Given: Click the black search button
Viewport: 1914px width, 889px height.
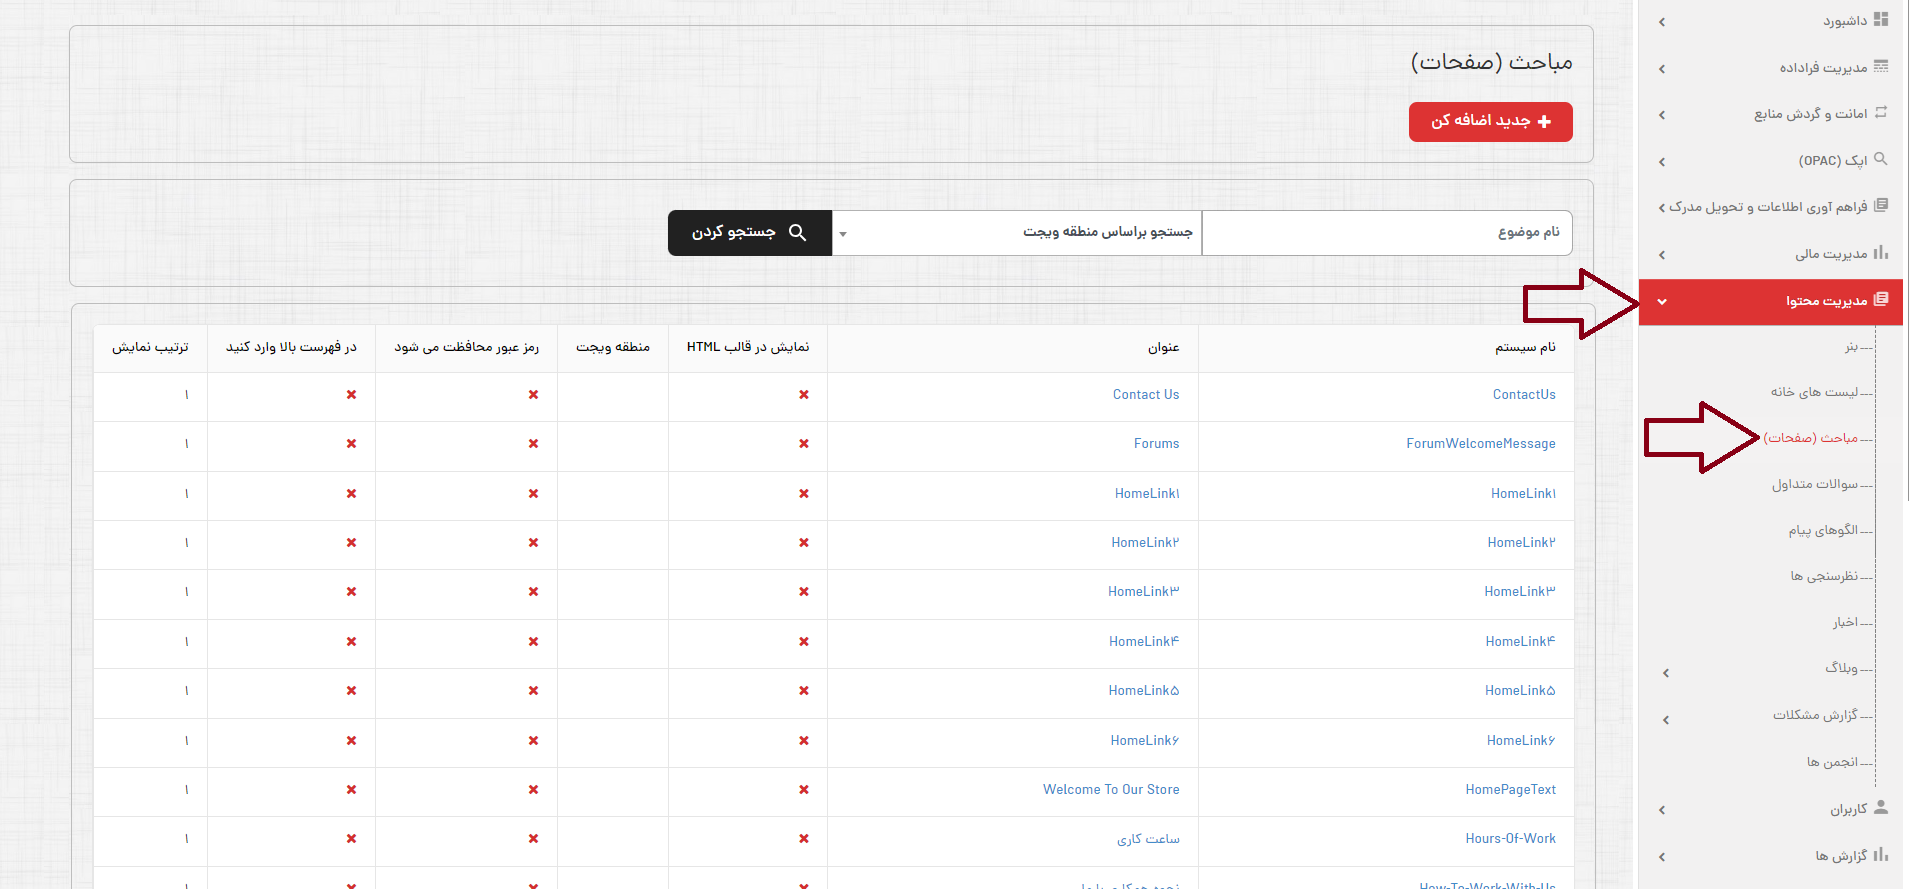Looking at the screenshot, I should pyautogui.click(x=749, y=233).
